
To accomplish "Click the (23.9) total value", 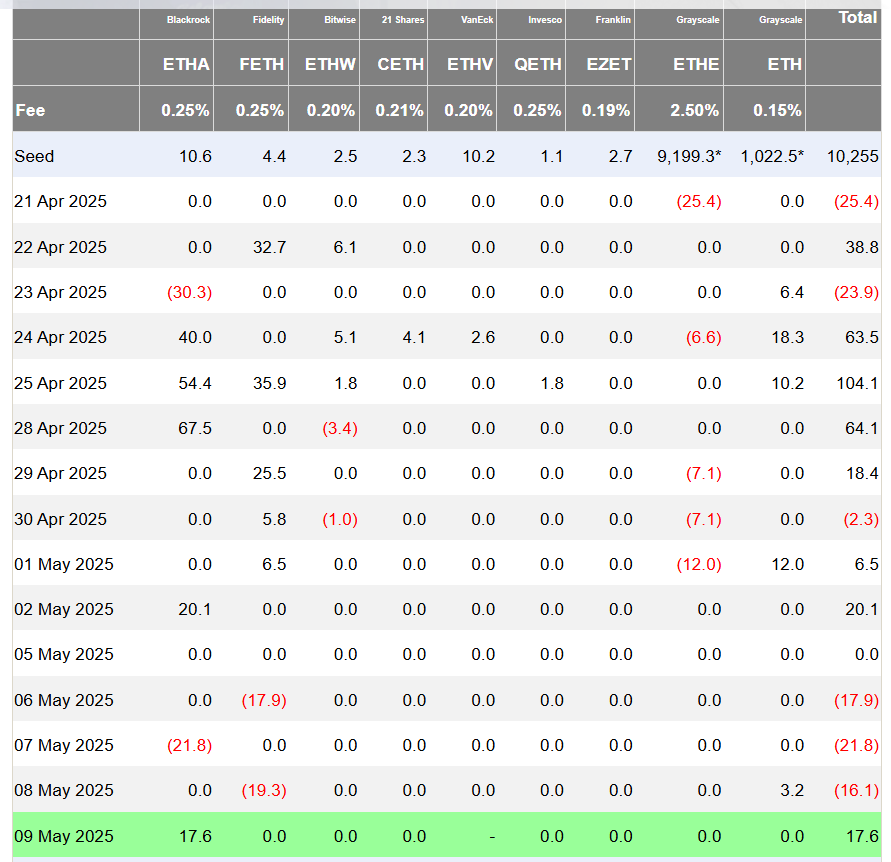I will pos(856,292).
